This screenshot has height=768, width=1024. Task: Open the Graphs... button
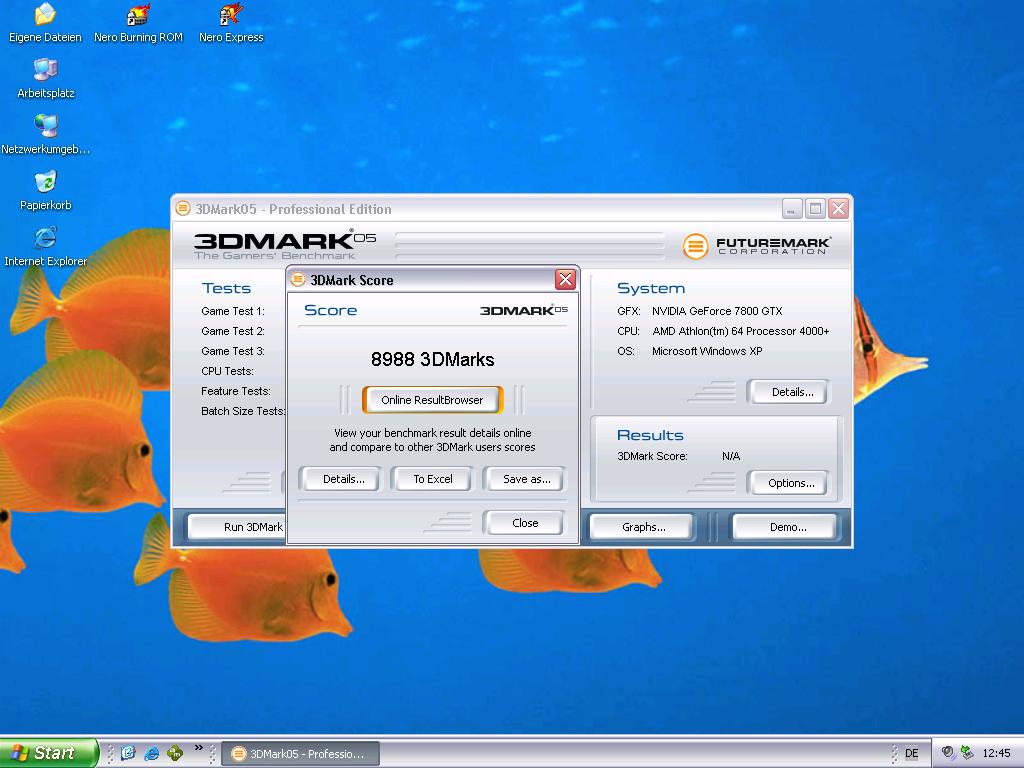click(x=643, y=527)
